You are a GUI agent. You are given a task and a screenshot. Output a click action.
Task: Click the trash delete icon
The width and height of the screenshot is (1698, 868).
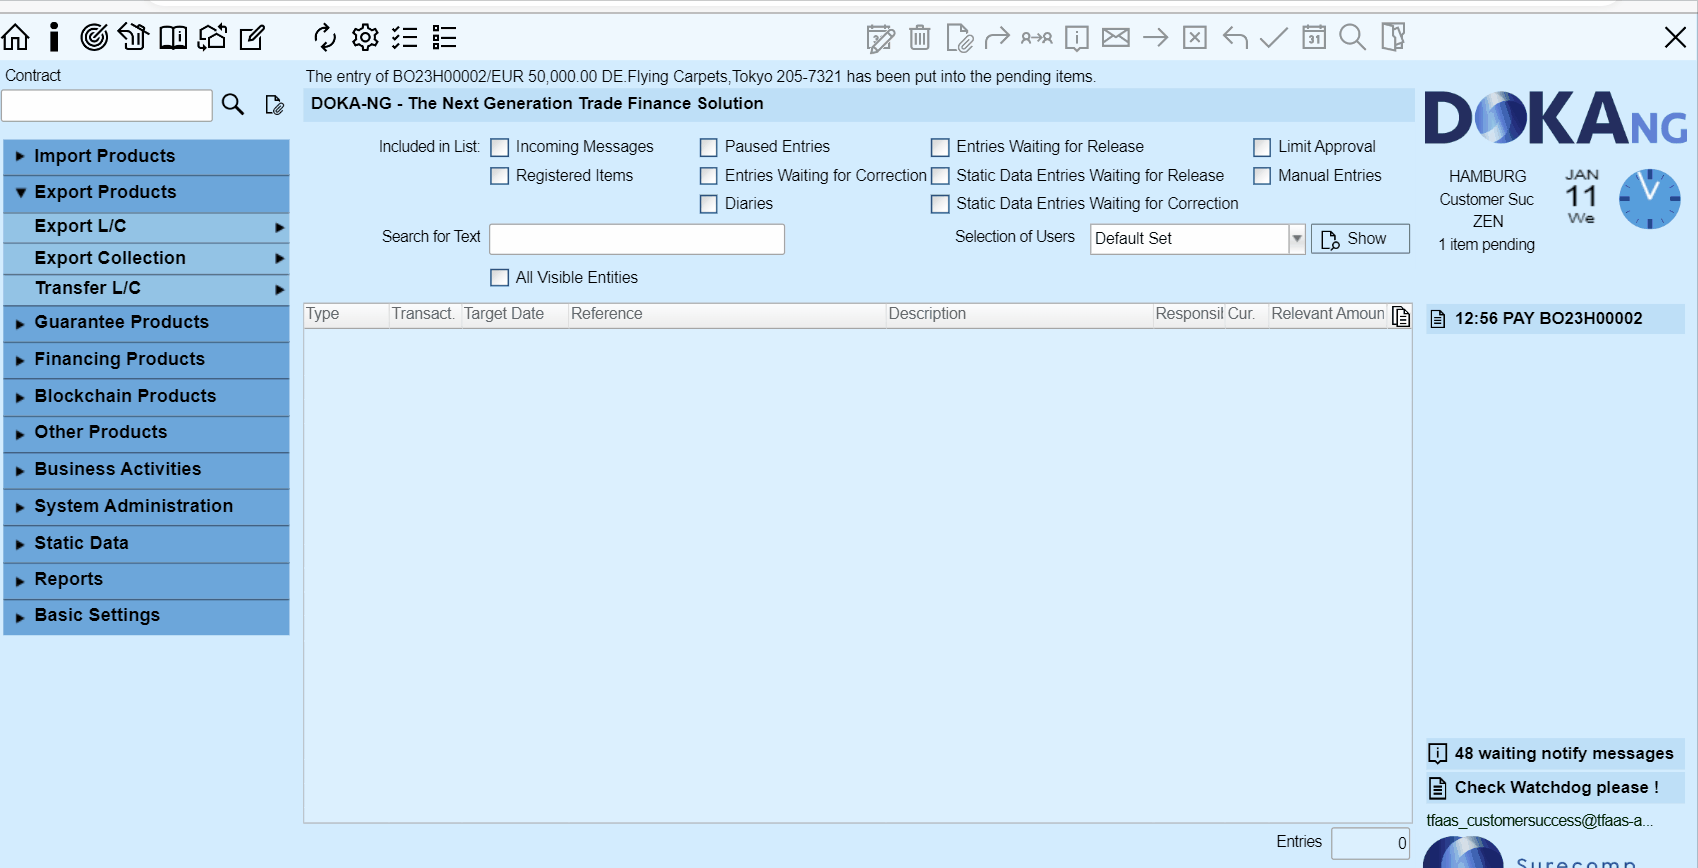pos(920,38)
